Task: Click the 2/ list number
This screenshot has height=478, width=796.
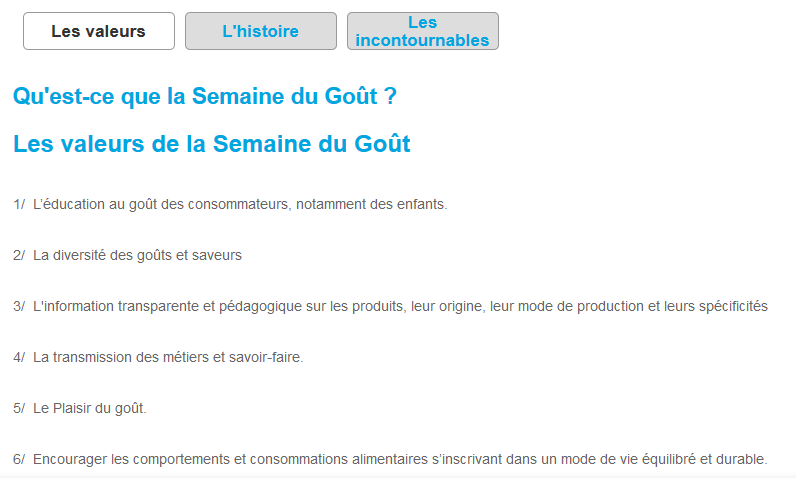Action: tap(19, 255)
